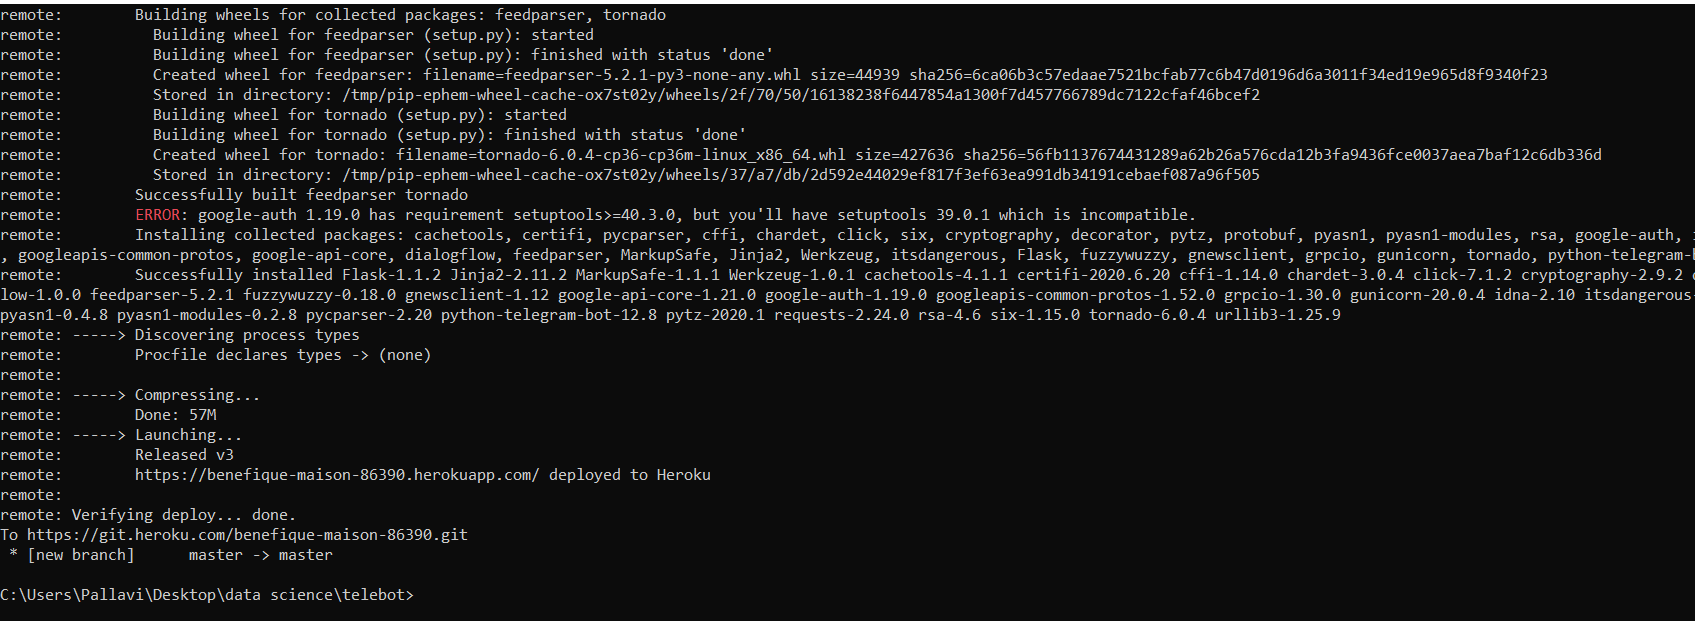Click the 'Done: 57M' line
Viewport: 1695px width, 621px height.
point(175,415)
